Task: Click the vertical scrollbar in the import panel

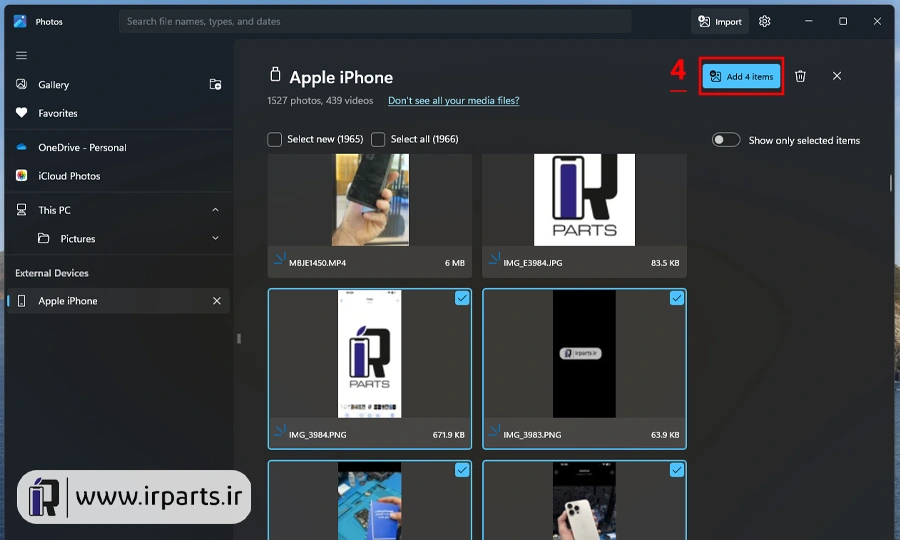Action: point(891,183)
